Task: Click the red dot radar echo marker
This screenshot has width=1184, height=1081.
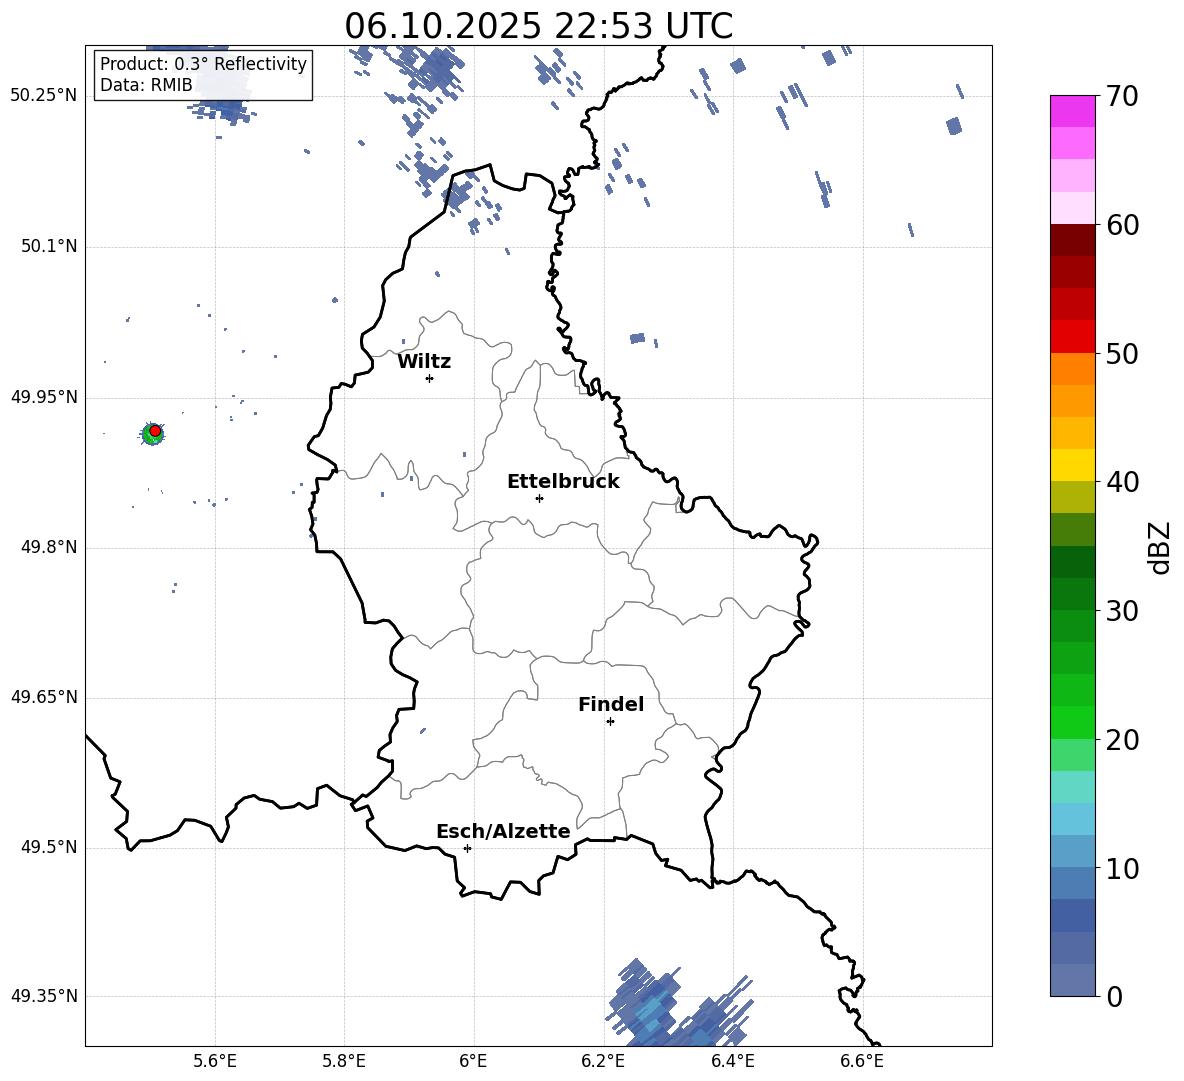Action: 155,430
